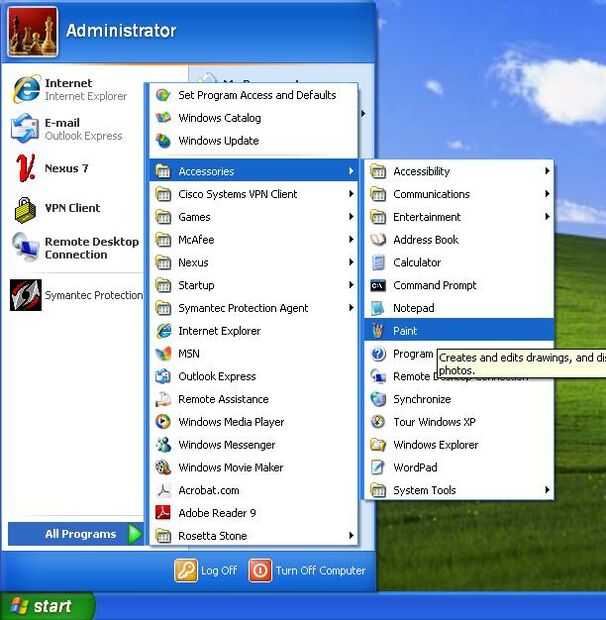Open the VPN Client padlock icon

[25, 210]
